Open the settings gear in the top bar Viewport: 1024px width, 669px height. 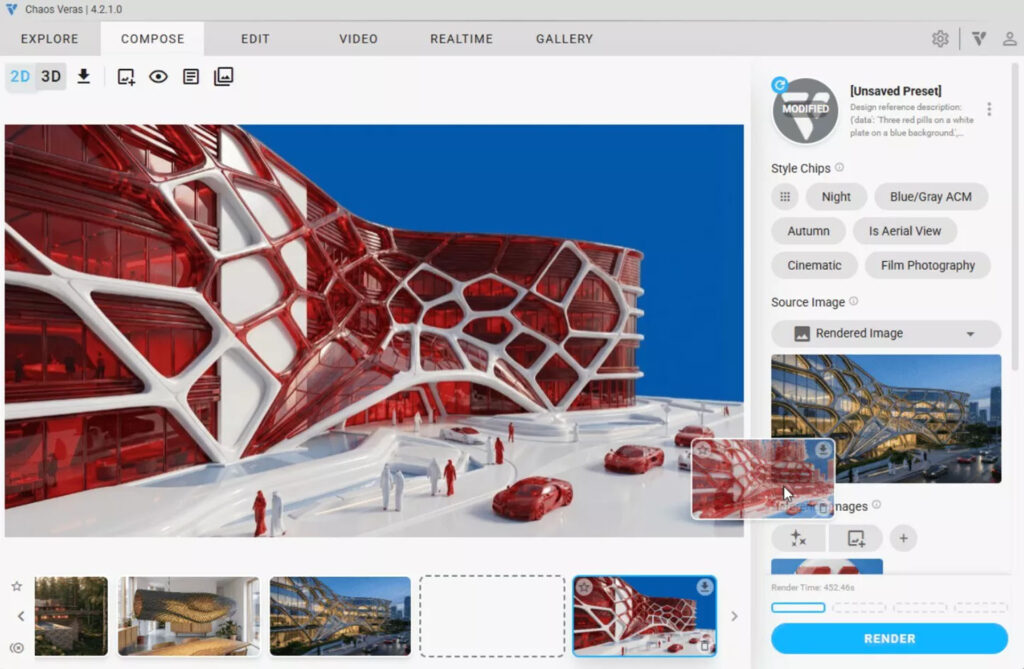[940, 38]
